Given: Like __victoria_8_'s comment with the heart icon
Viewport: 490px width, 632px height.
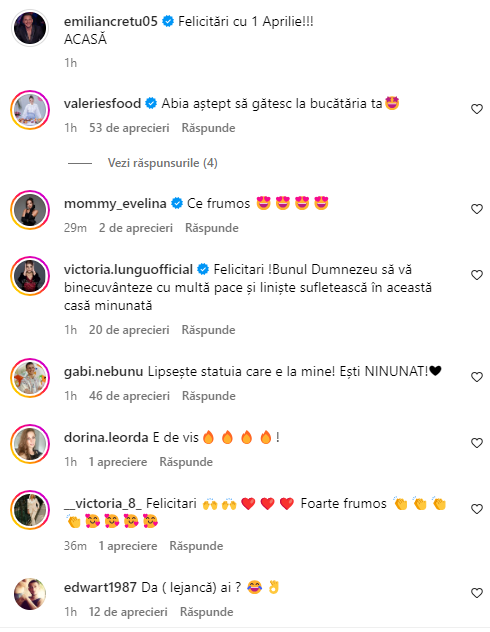Looking at the screenshot, I should pyautogui.click(x=477, y=509).
